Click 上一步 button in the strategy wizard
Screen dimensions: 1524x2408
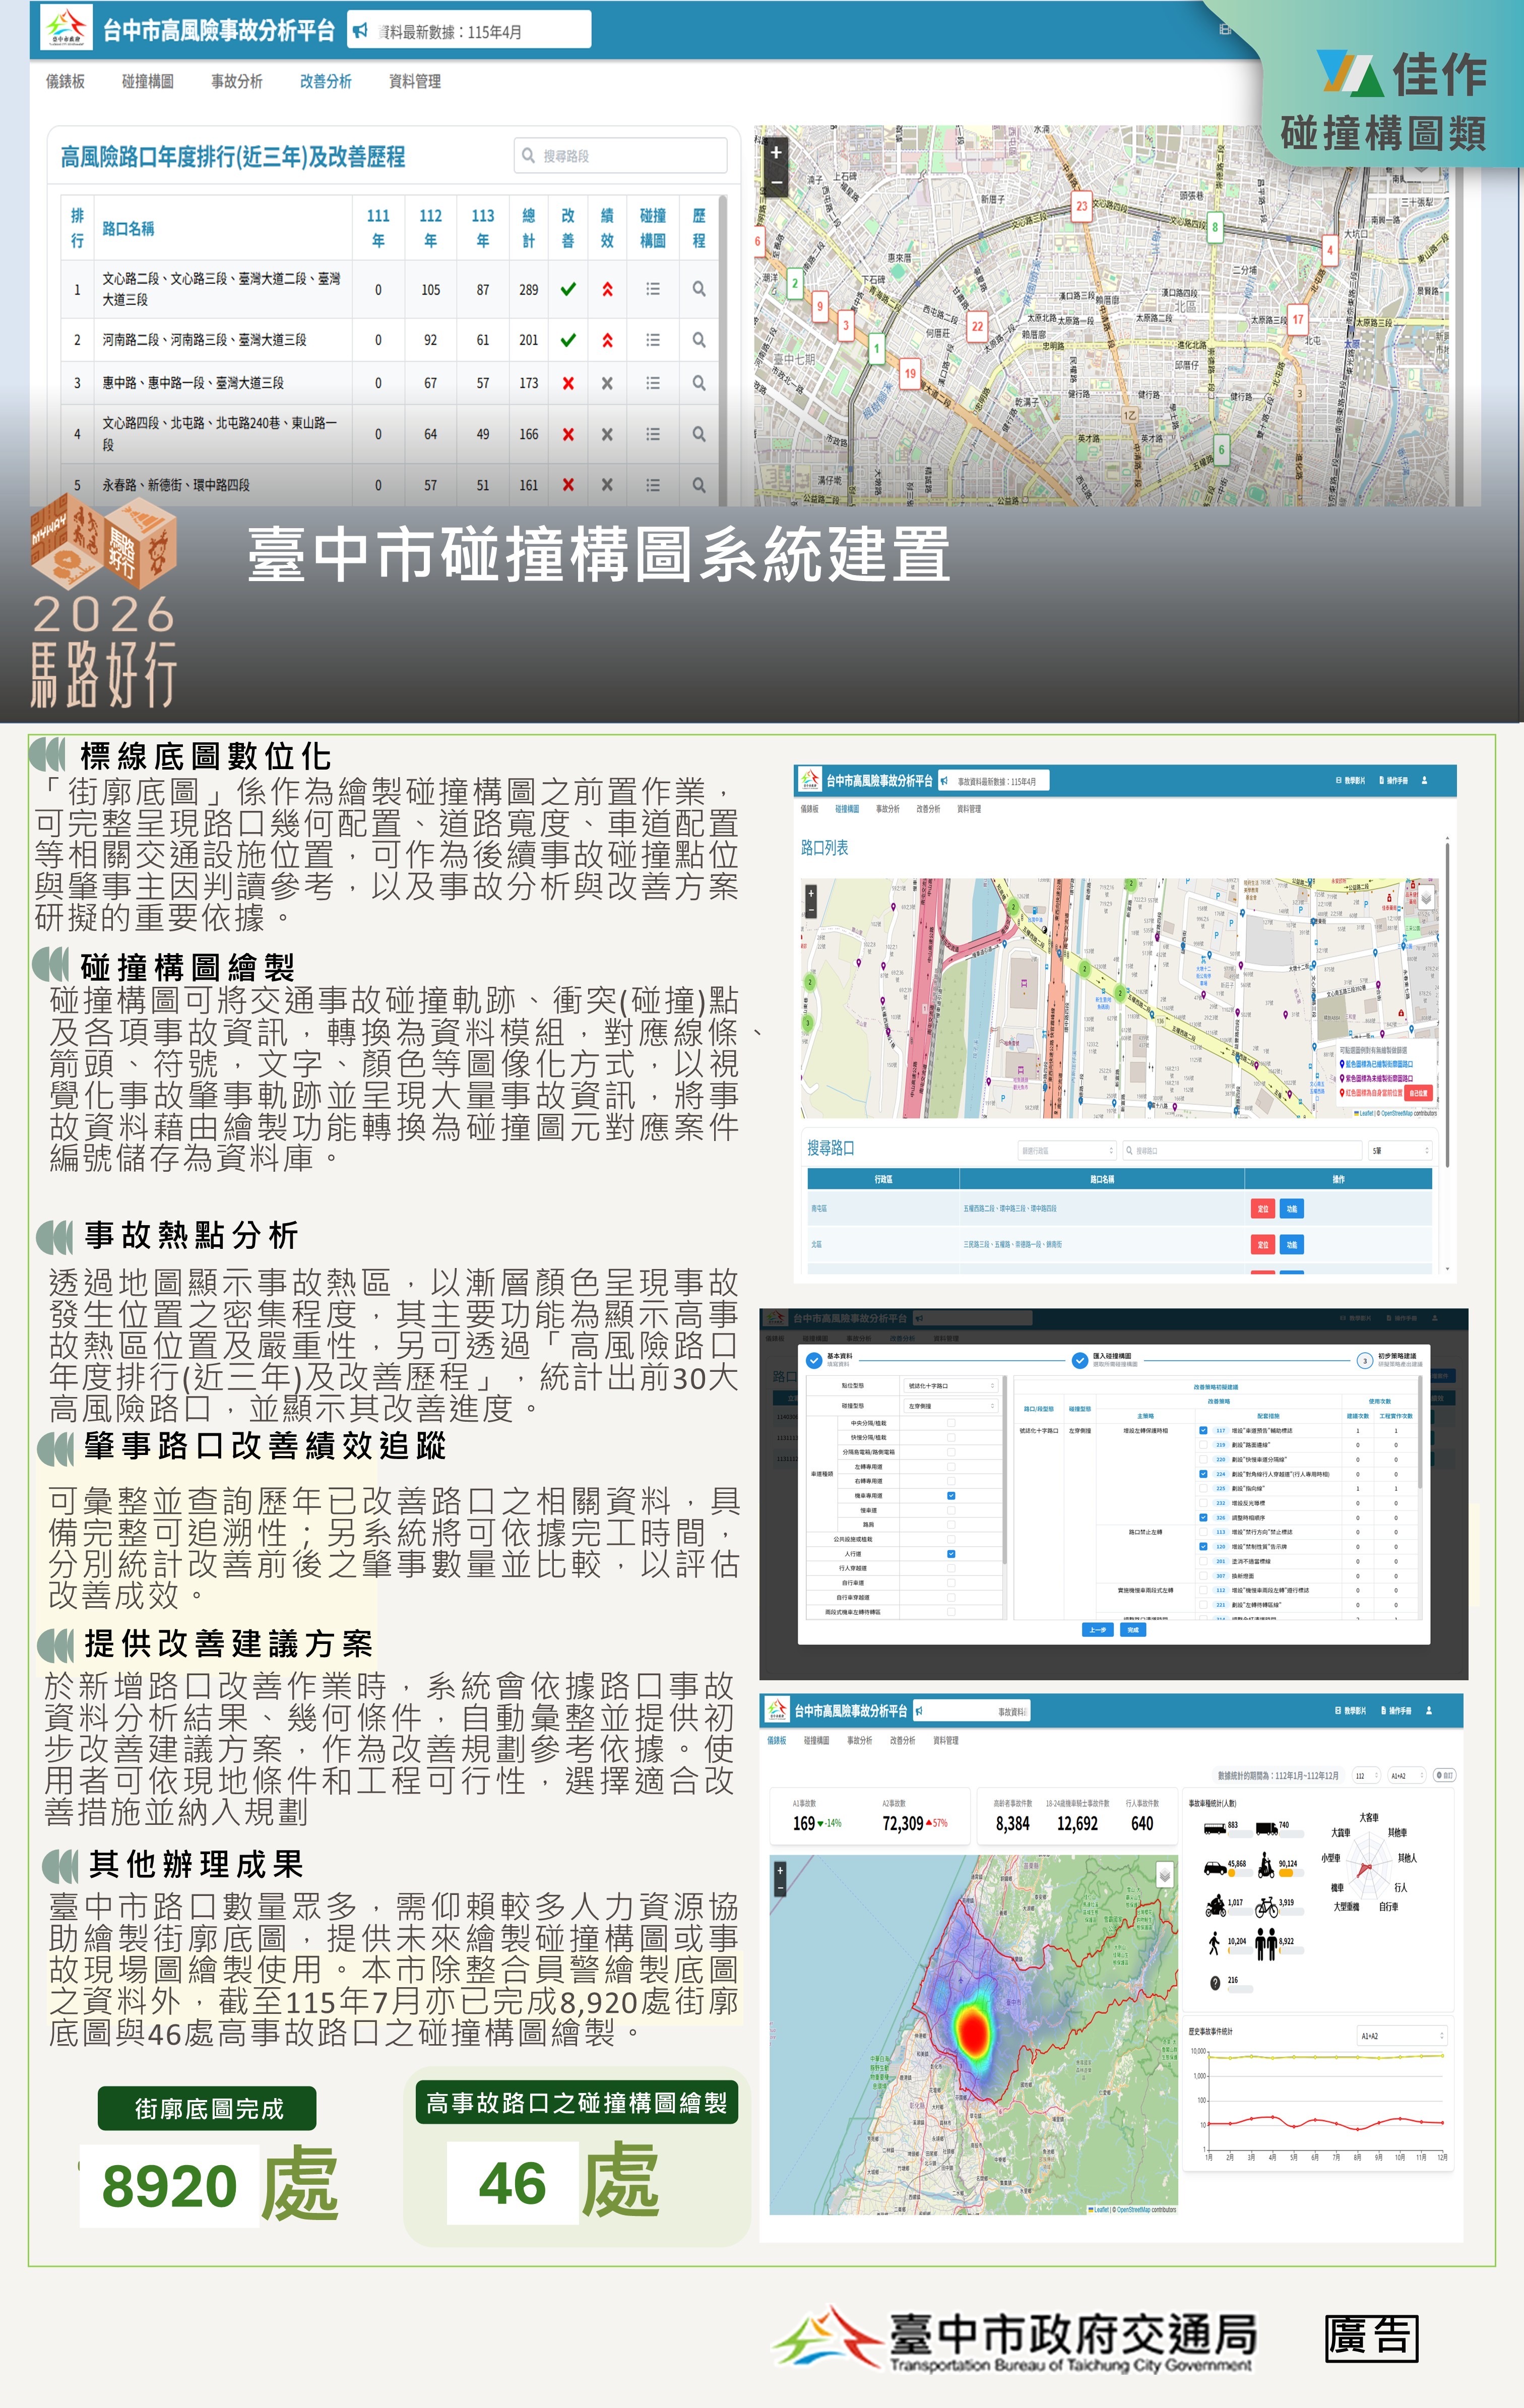pos(1098,1630)
